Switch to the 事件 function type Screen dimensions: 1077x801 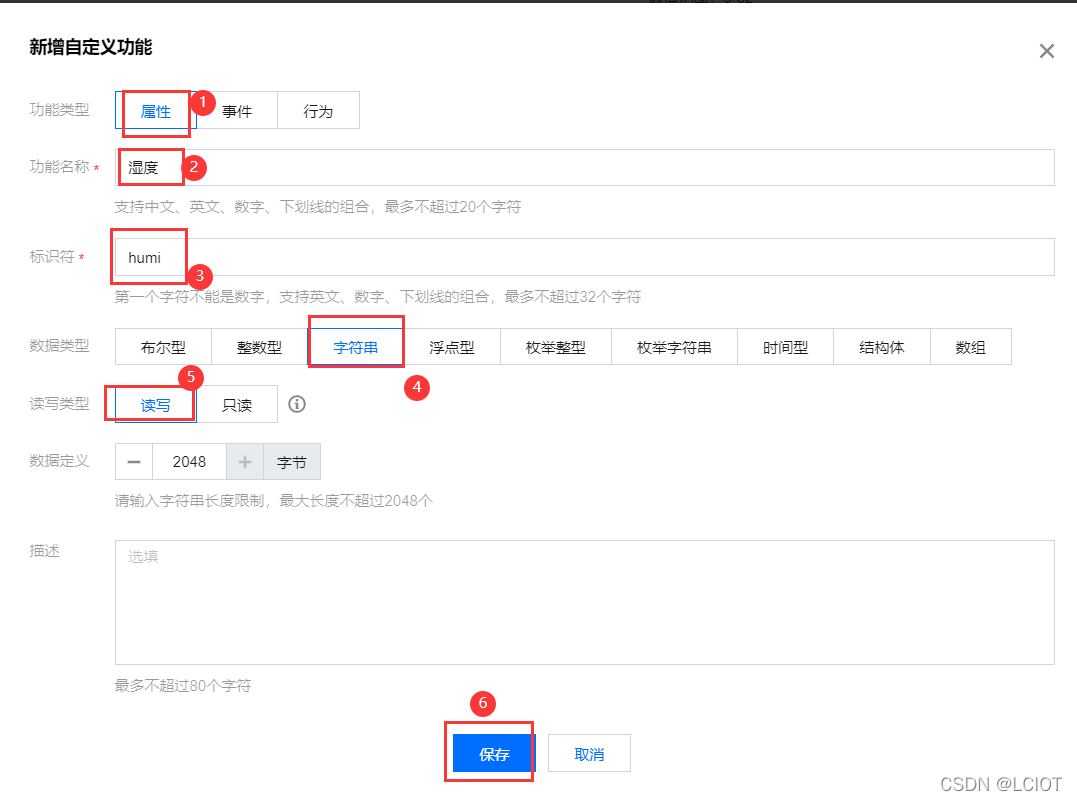pyautogui.click(x=236, y=110)
